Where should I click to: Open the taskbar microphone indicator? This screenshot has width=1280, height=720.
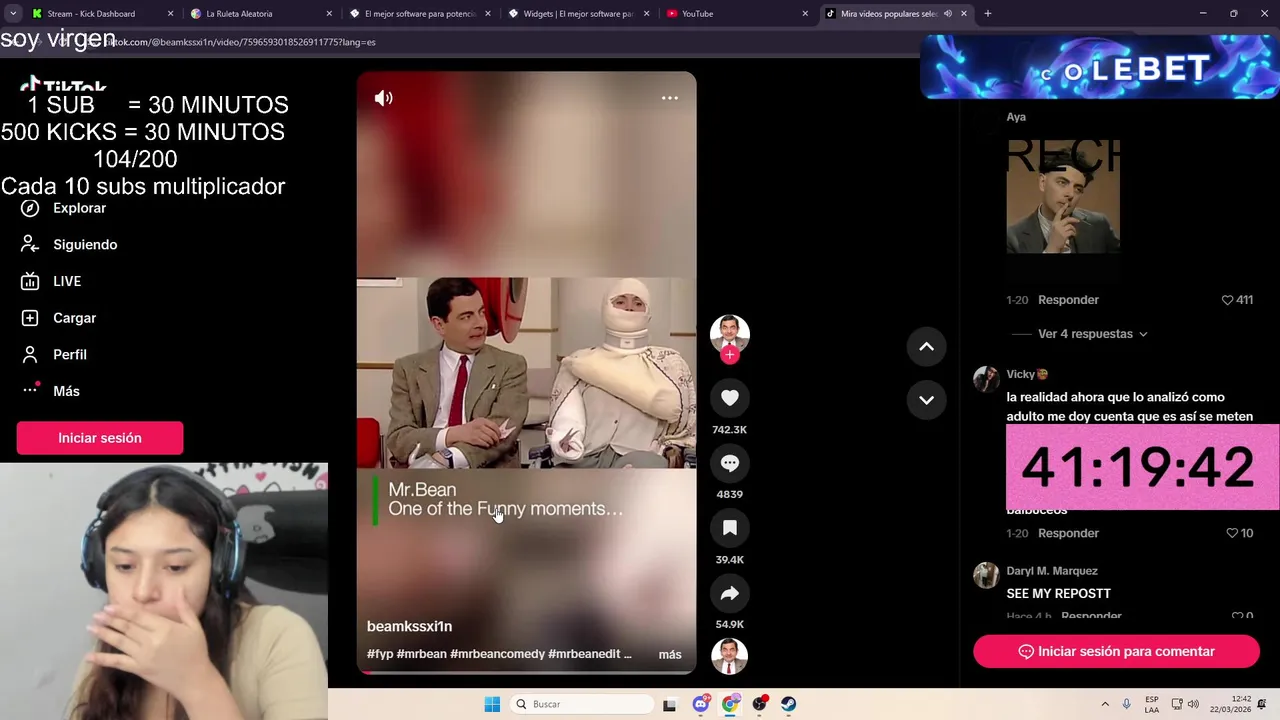pyautogui.click(x=1126, y=704)
